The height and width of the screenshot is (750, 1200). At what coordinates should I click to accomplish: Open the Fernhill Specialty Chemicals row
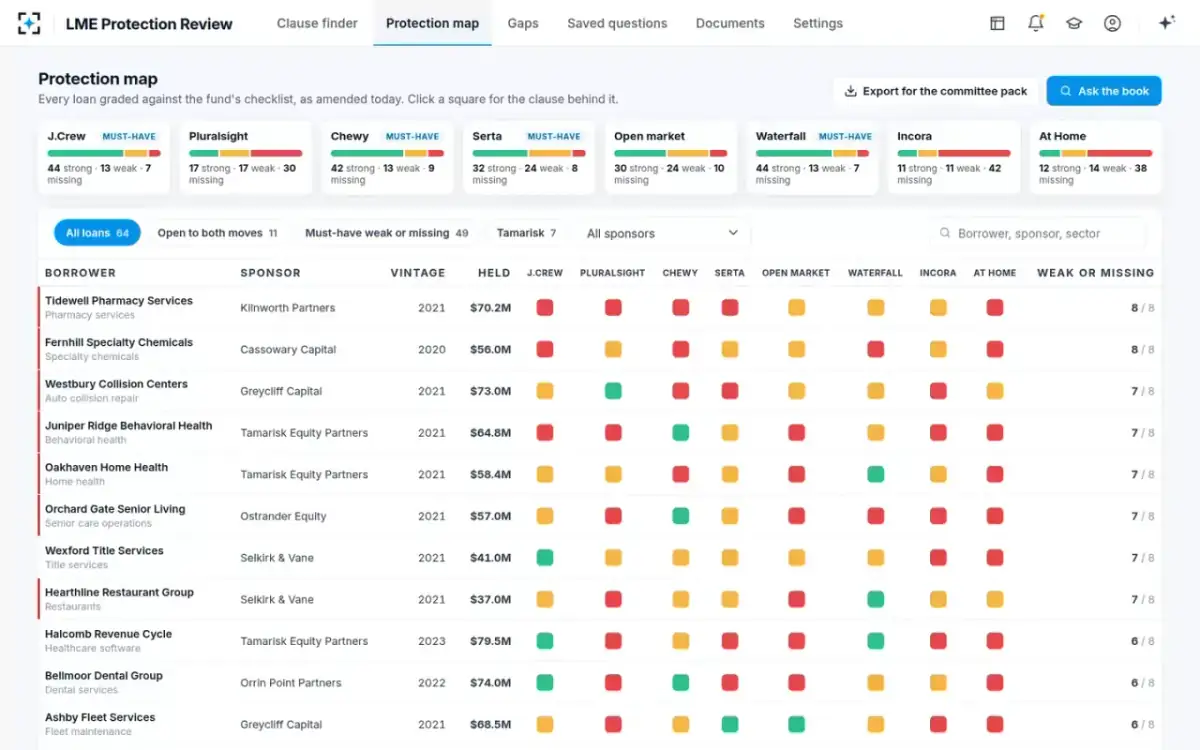600,349
